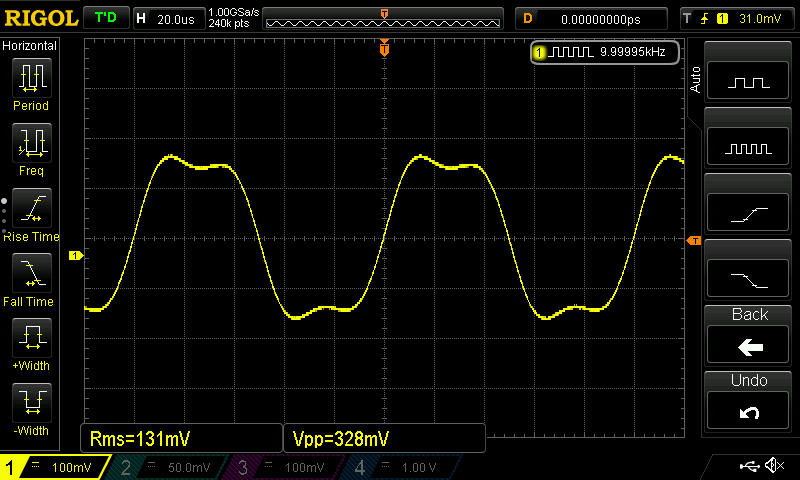This screenshot has width=800, height=480.
Task: Click the Back arrow button
Action: (748, 345)
